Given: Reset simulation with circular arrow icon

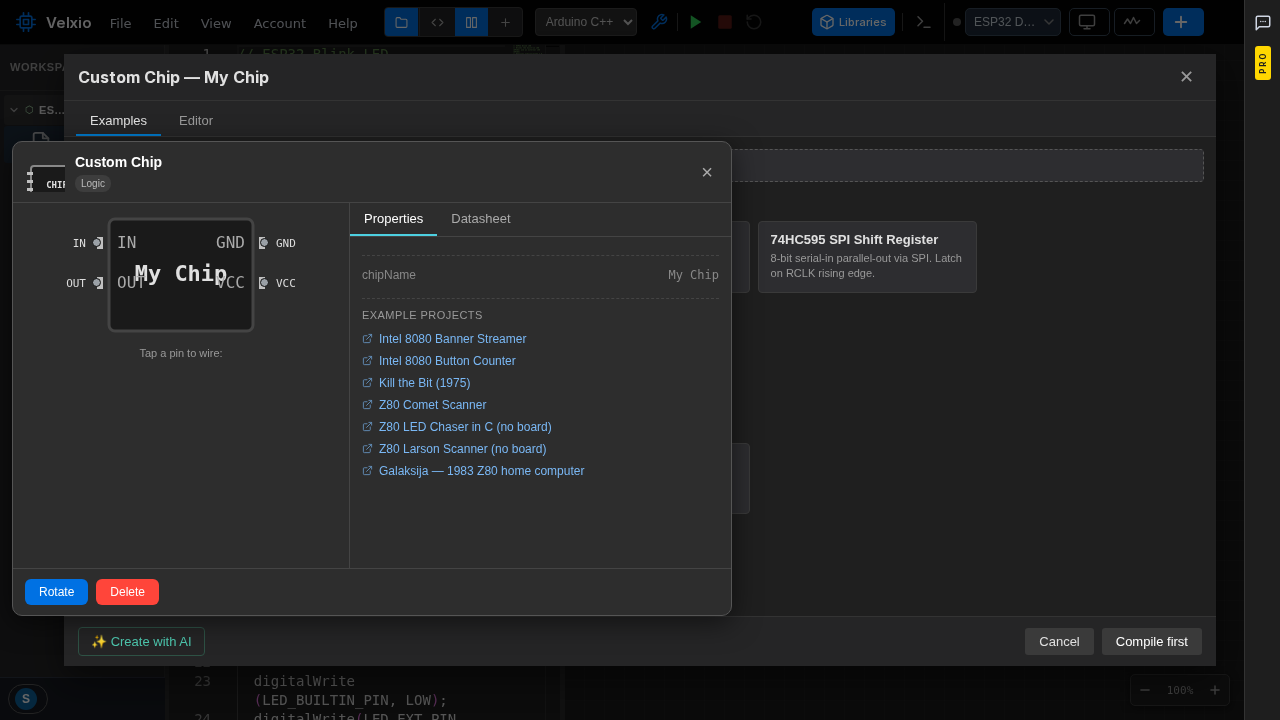Looking at the screenshot, I should 754,22.
